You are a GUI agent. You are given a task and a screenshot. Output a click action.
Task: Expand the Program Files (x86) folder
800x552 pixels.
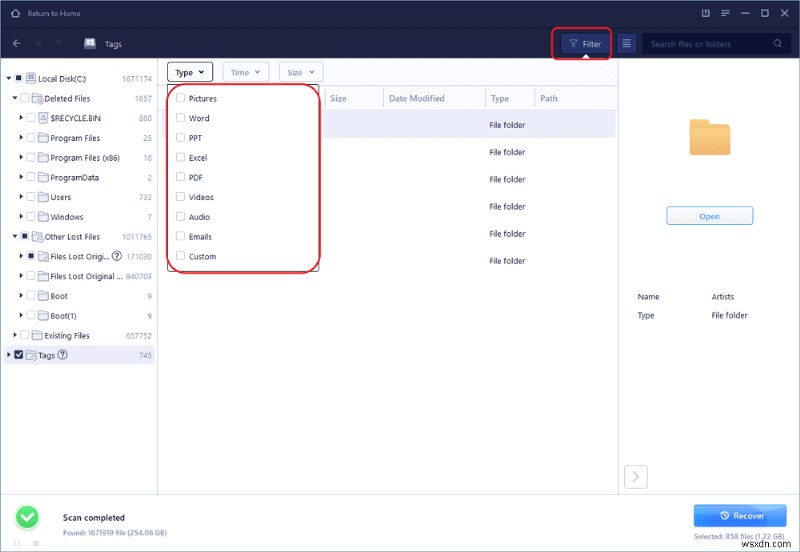[21, 157]
